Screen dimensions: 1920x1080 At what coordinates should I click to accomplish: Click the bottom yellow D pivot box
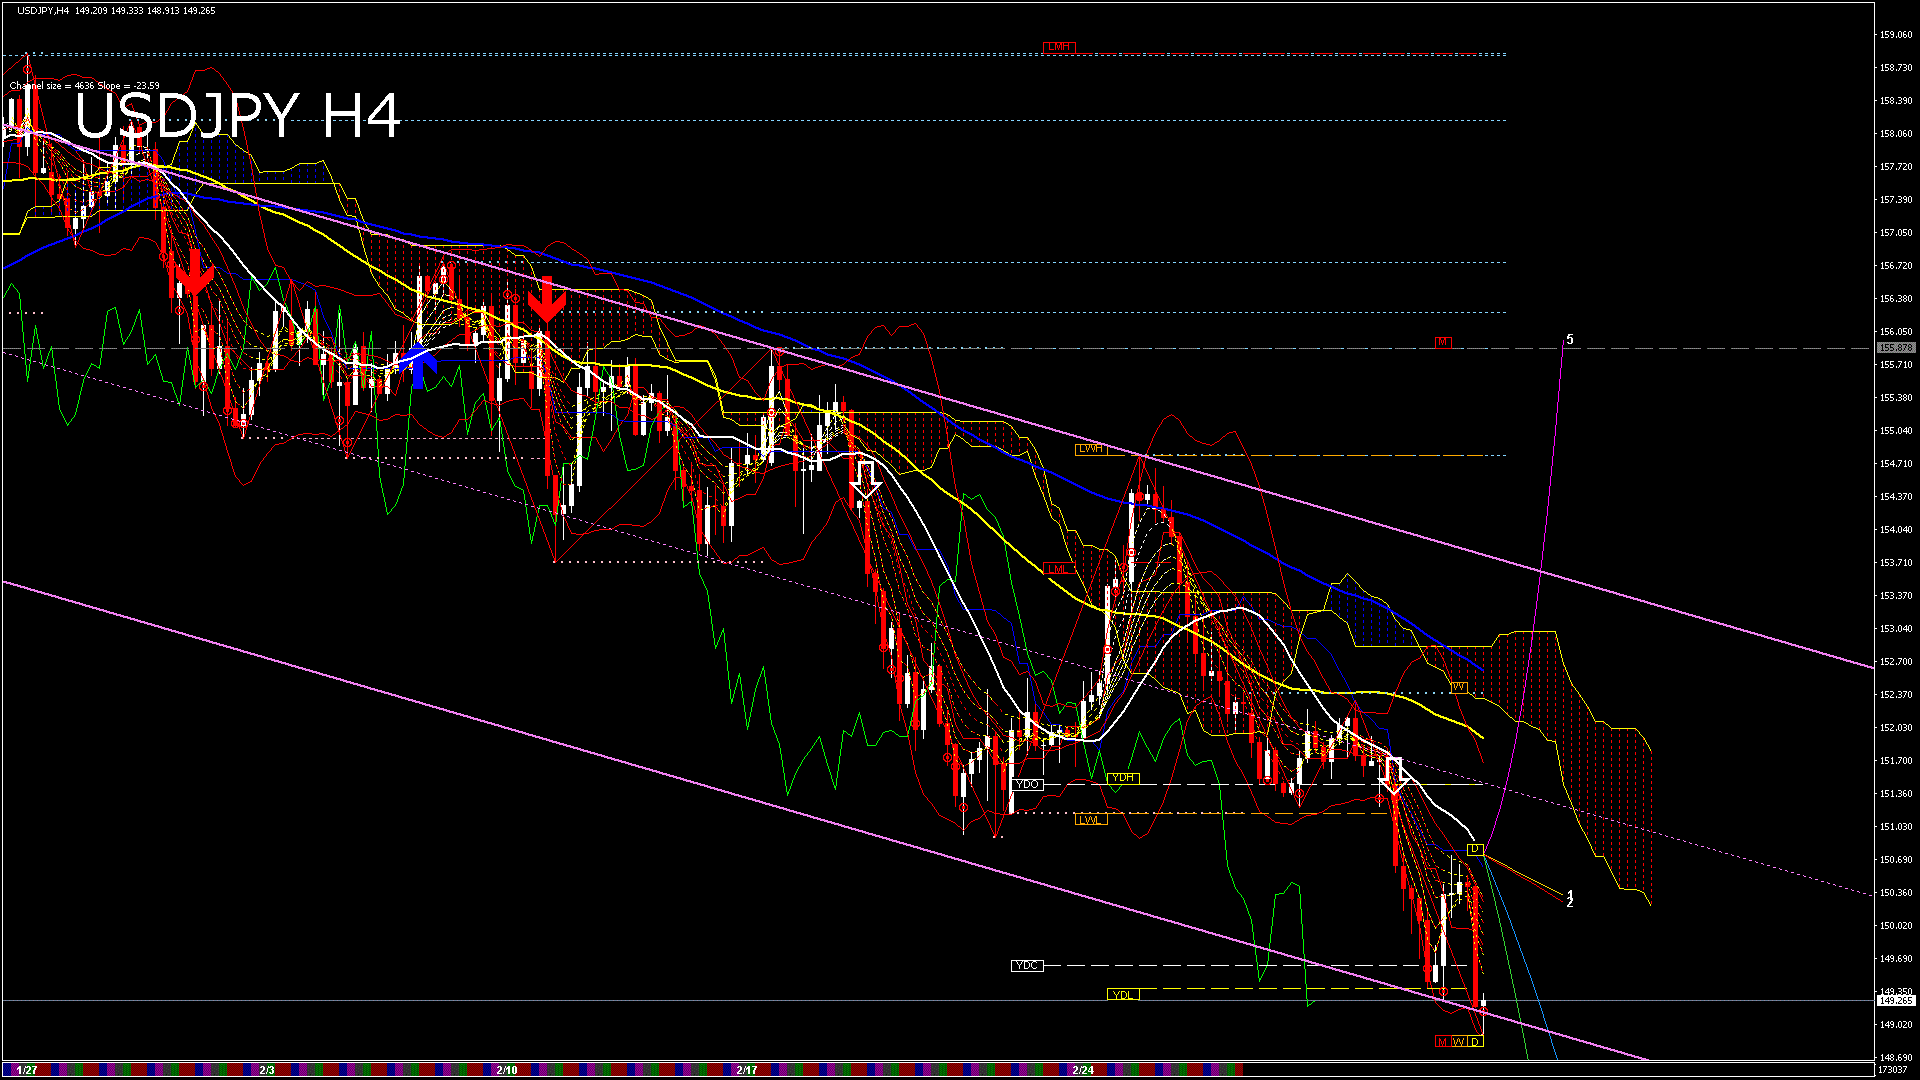[1475, 1042]
